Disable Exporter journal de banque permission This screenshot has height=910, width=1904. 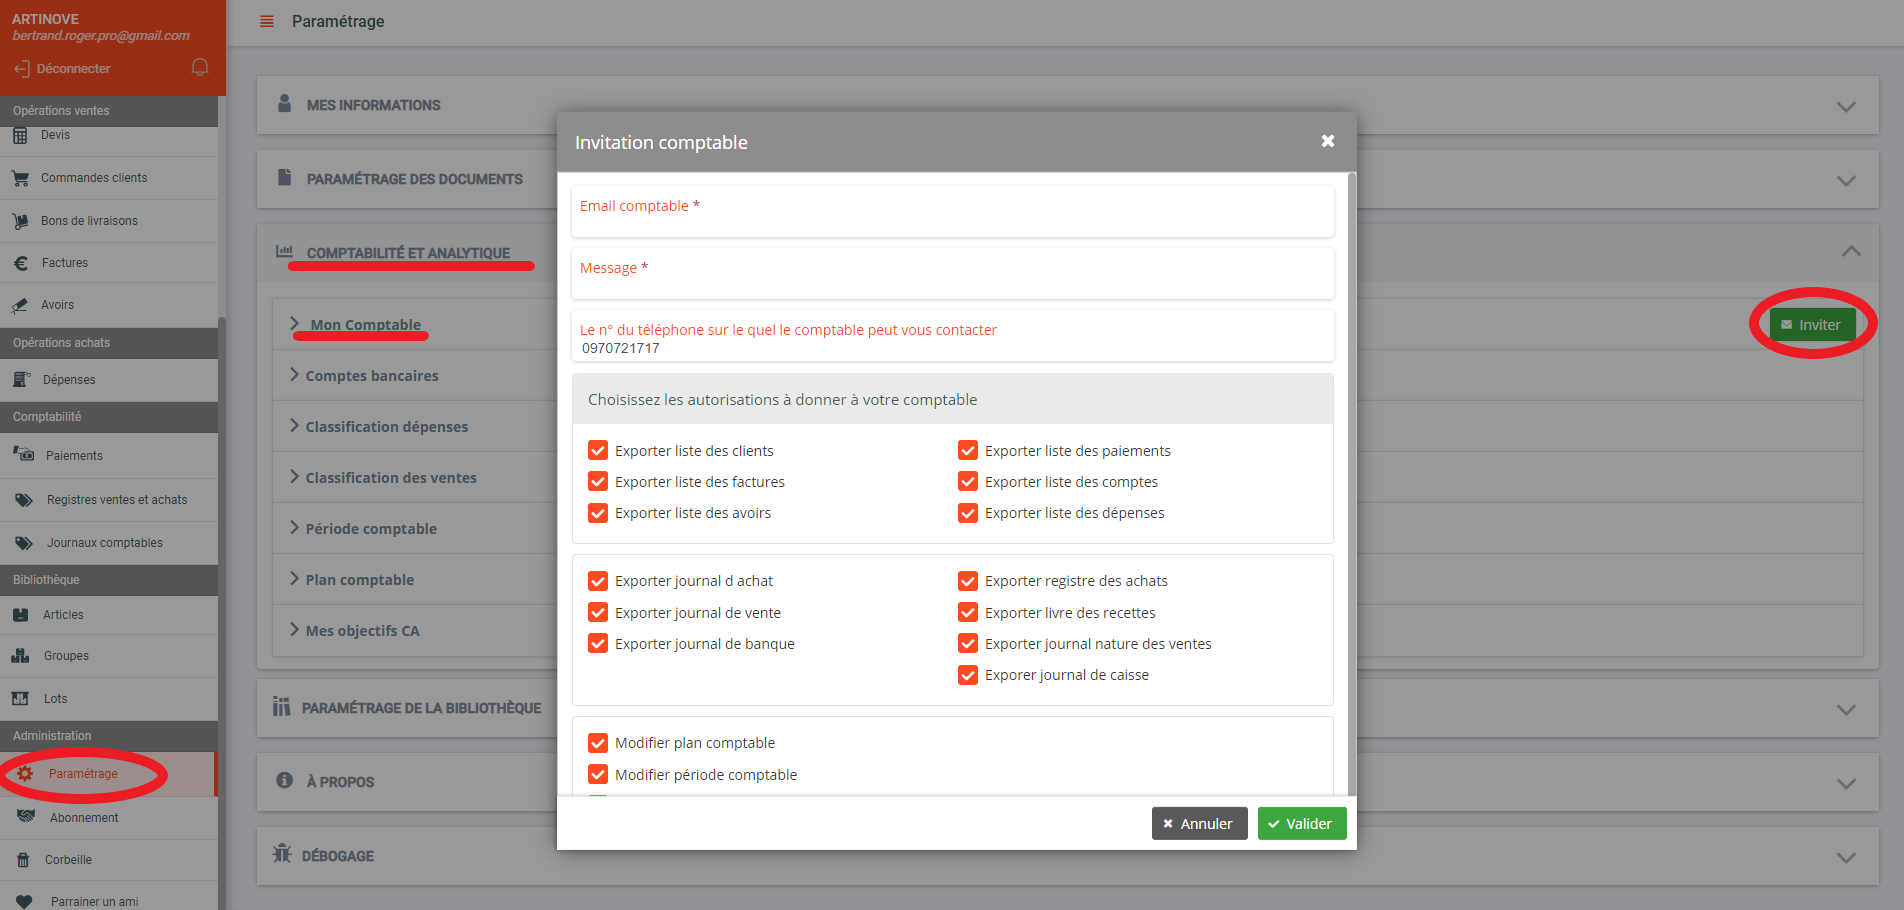(598, 644)
